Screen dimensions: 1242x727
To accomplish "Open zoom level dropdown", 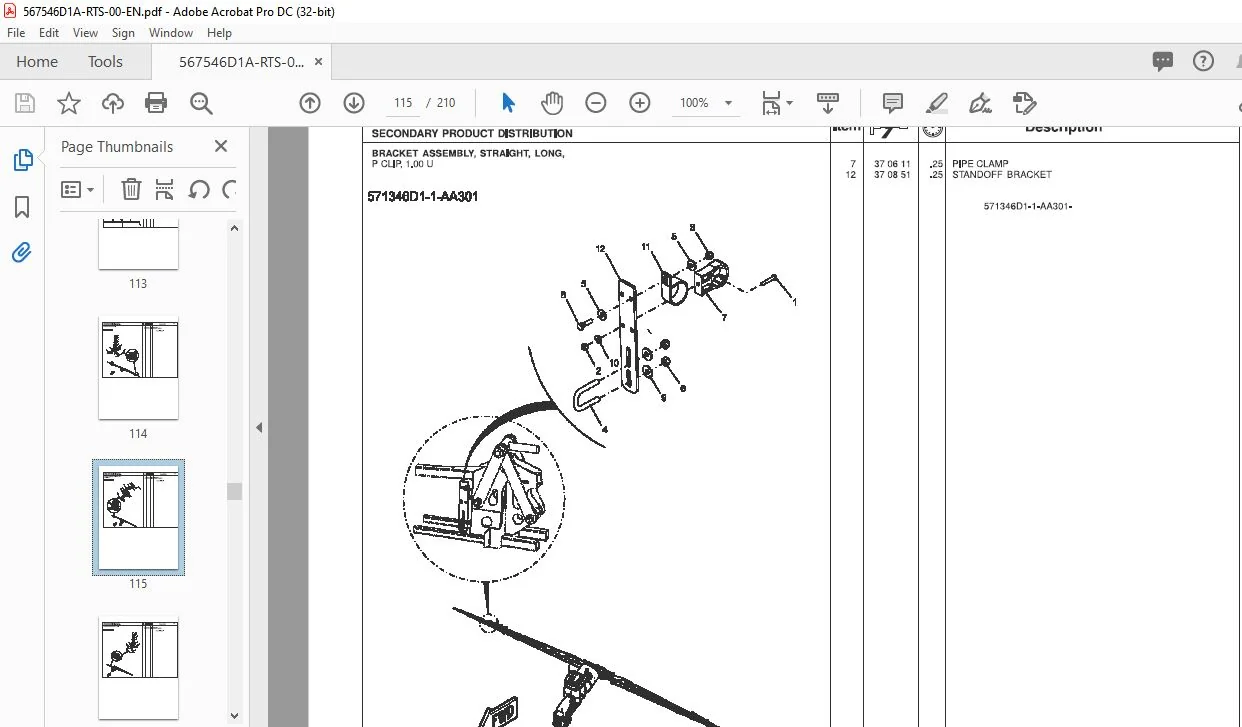I will point(728,103).
